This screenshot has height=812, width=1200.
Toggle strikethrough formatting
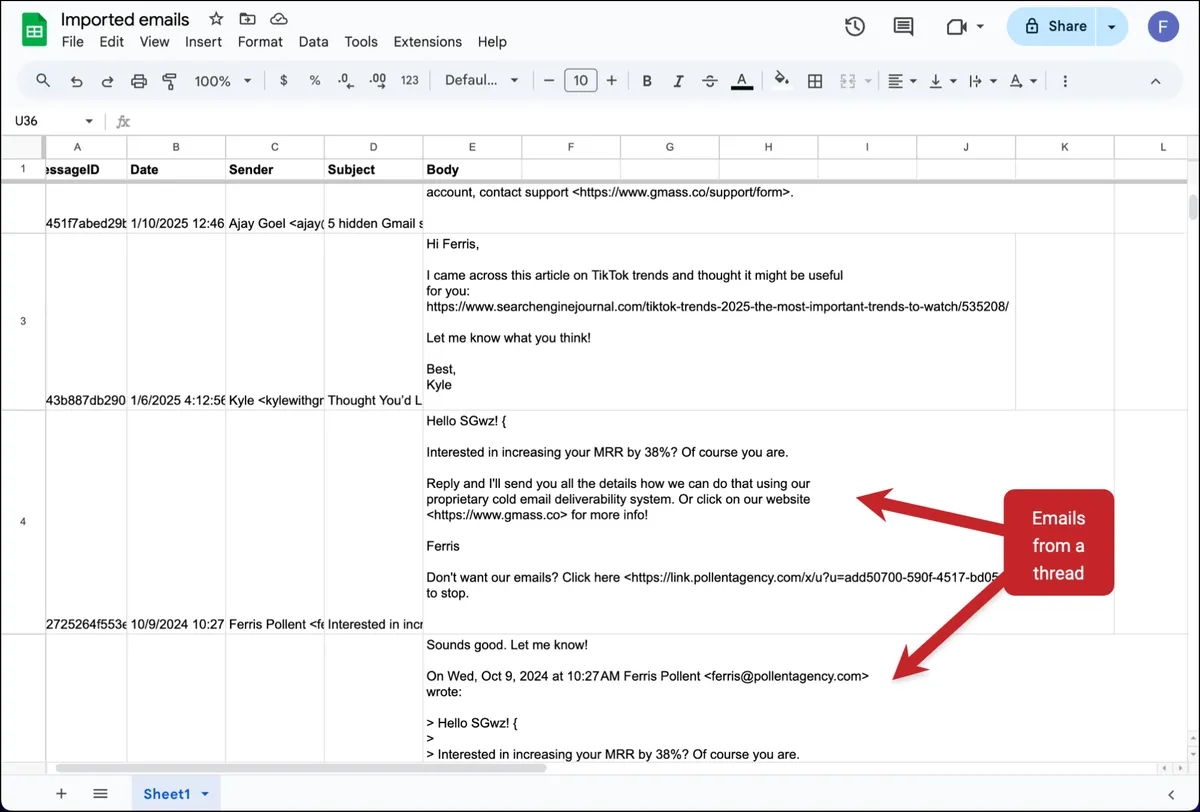coord(710,81)
